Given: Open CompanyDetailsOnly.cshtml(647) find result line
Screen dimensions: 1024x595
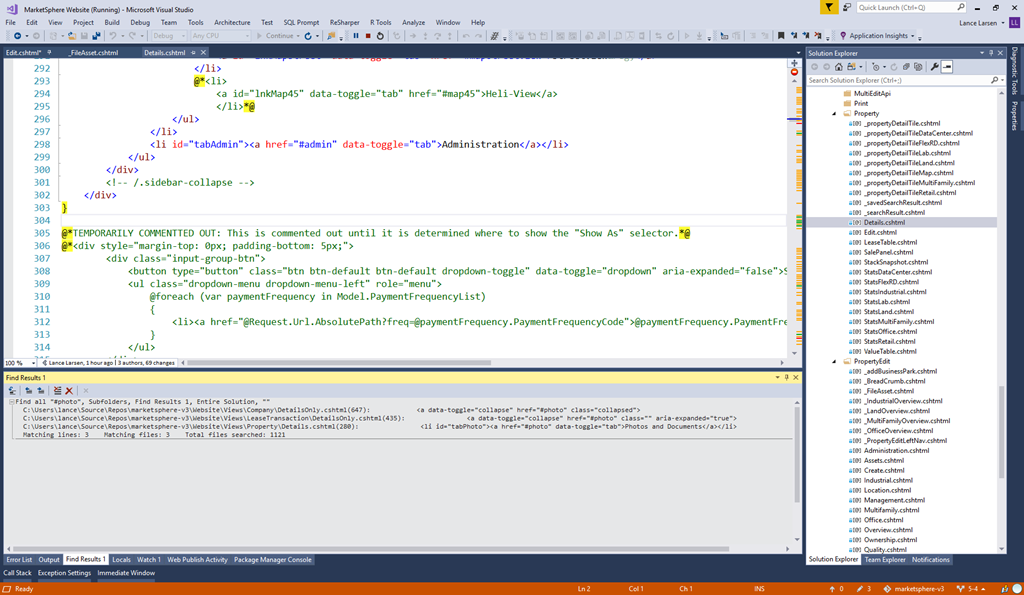Looking at the screenshot, I should click(332, 410).
